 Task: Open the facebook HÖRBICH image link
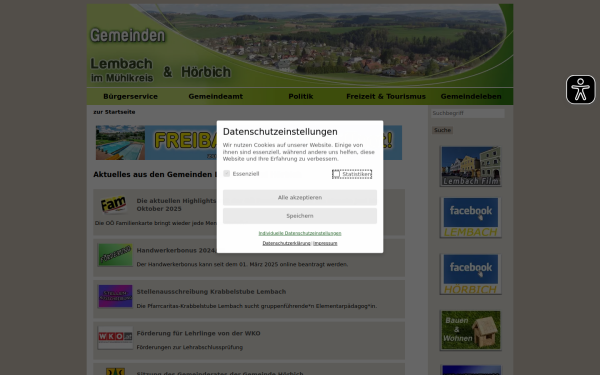470,274
